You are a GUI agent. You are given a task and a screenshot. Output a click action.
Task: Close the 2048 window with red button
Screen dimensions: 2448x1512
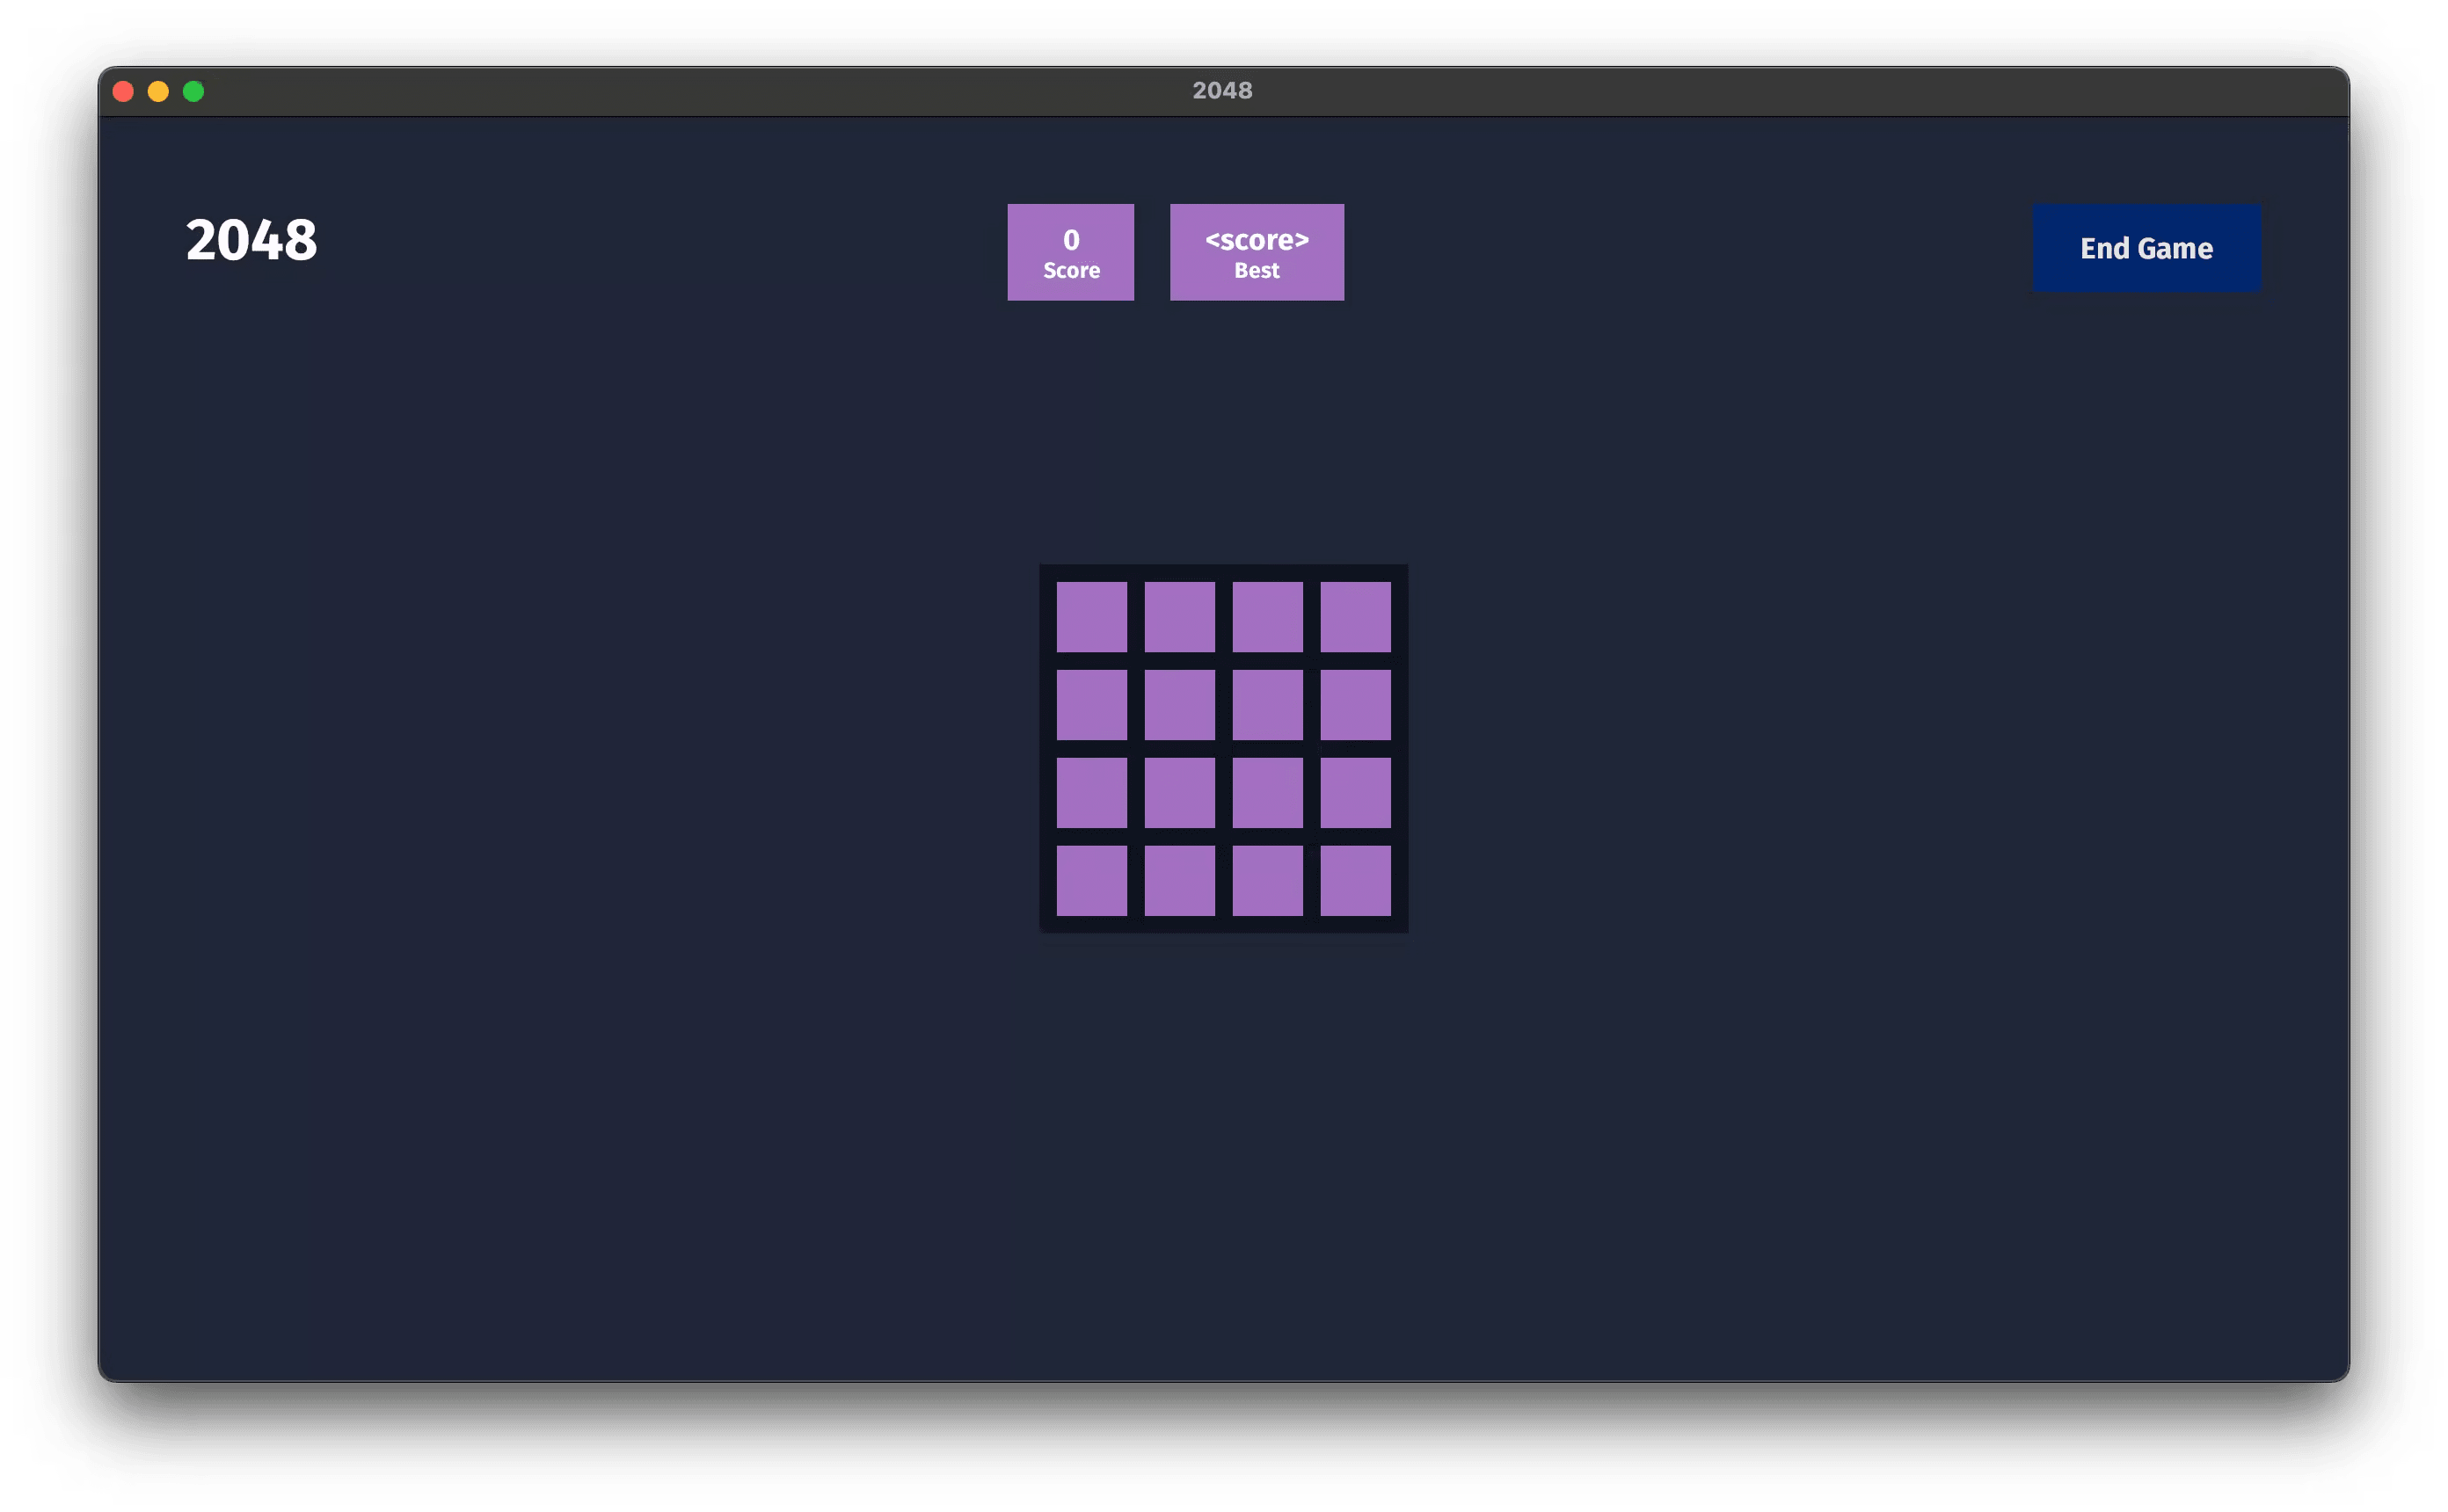coord(123,92)
